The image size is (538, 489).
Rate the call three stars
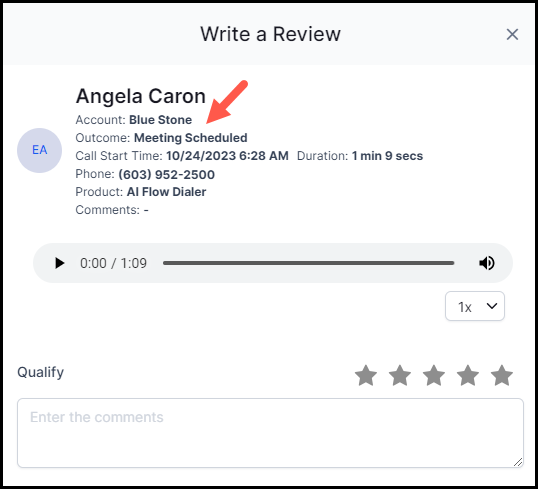coord(434,375)
